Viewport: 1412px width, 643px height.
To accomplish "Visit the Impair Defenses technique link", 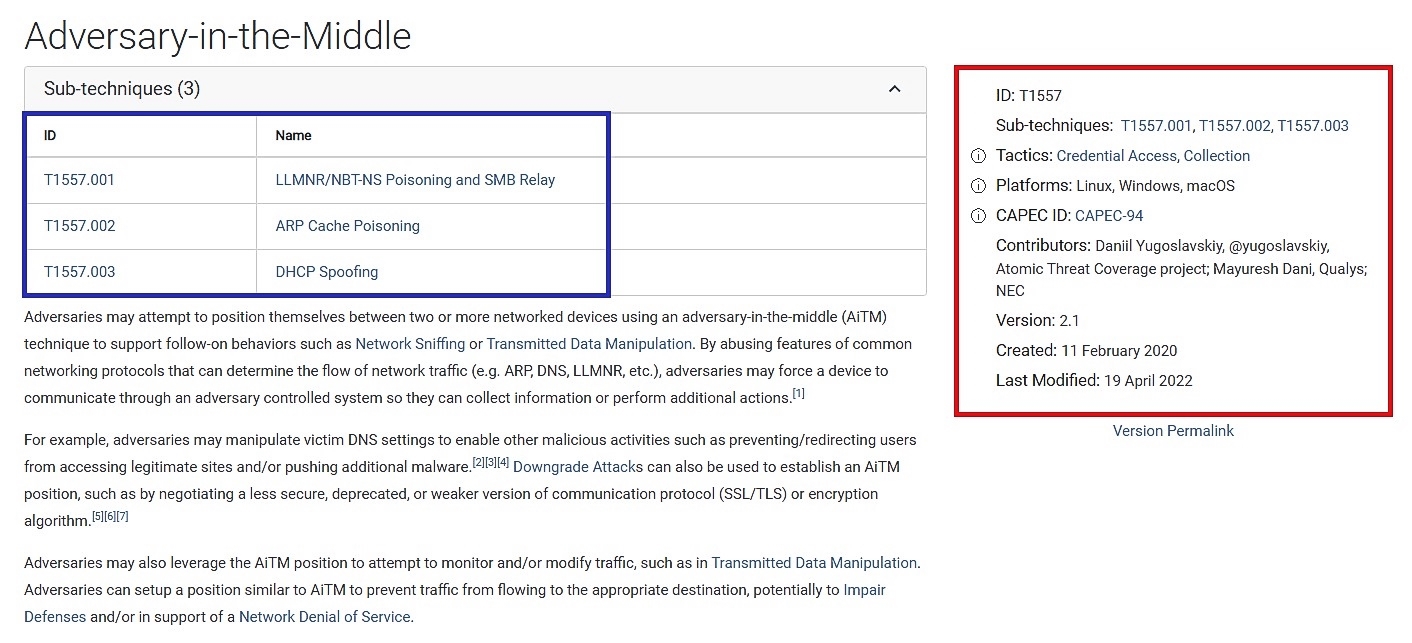I will [864, 590].
